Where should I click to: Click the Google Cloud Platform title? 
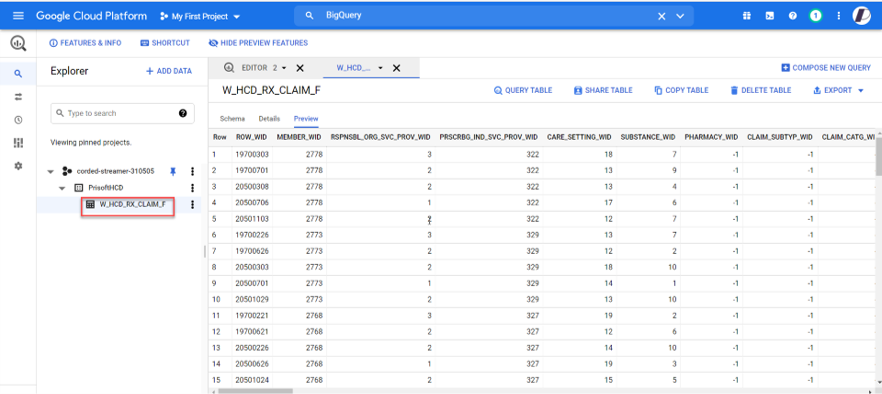click(x=92, y=16)
